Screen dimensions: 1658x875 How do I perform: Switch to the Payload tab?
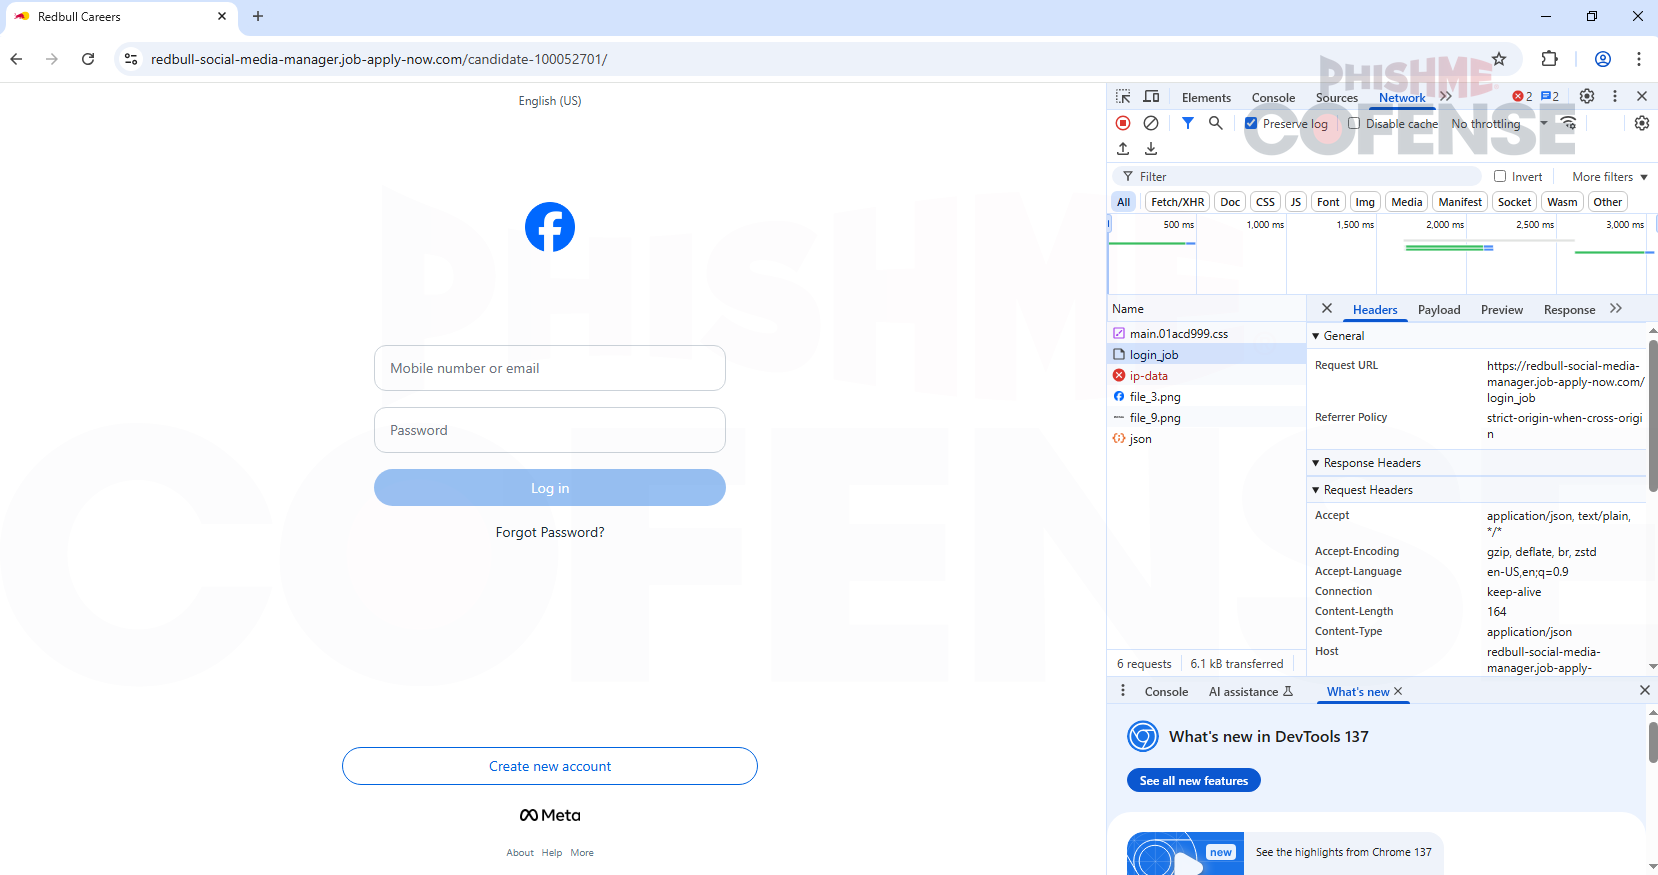pos(1438,310)
